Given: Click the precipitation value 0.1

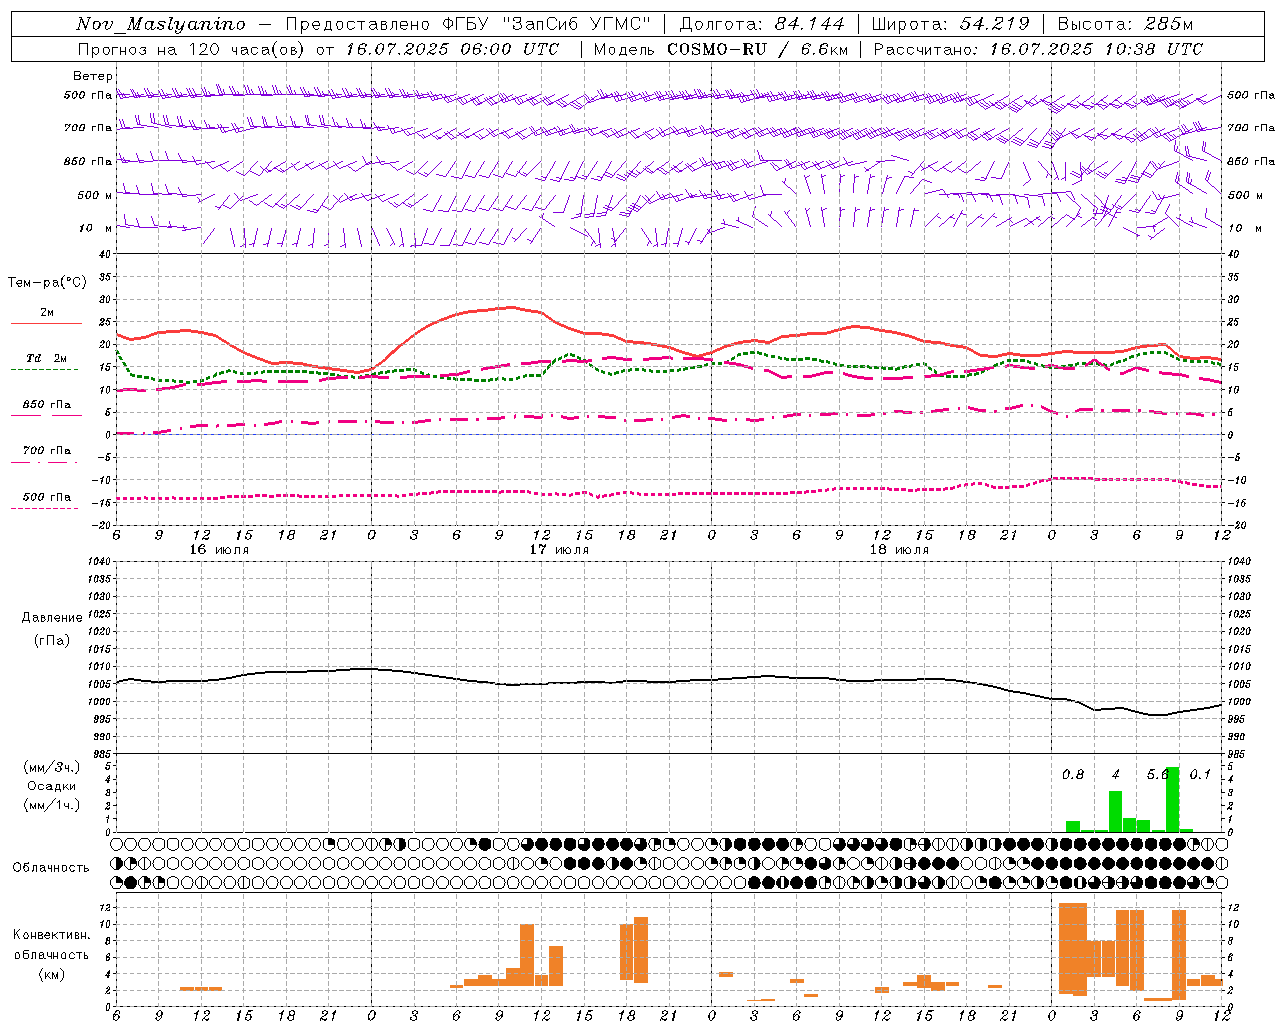Looking at the screenshot, I should (x=1200, y=774).
